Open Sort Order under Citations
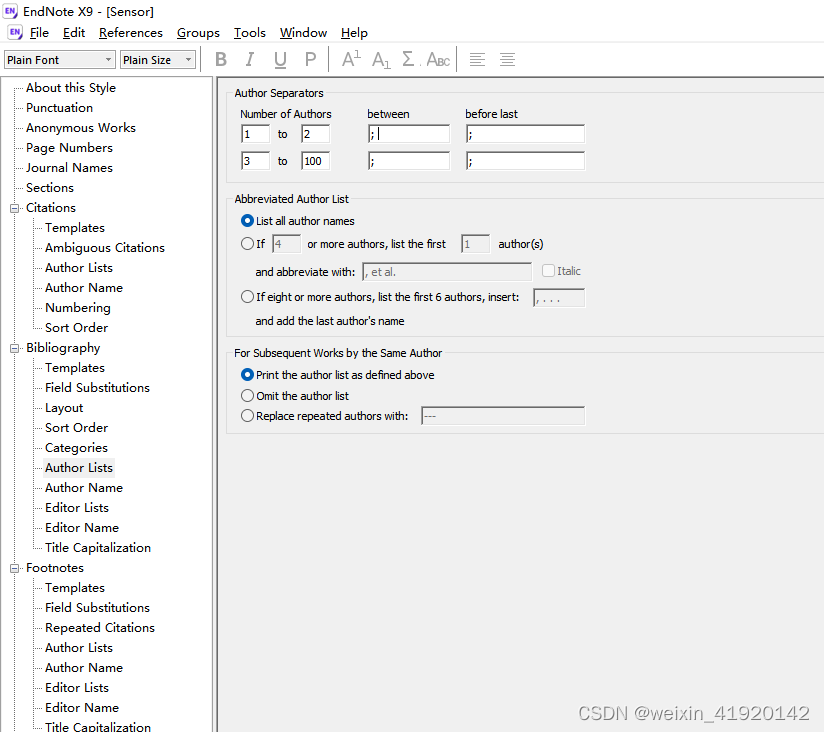824x732 pixels. tap(76, 327)
